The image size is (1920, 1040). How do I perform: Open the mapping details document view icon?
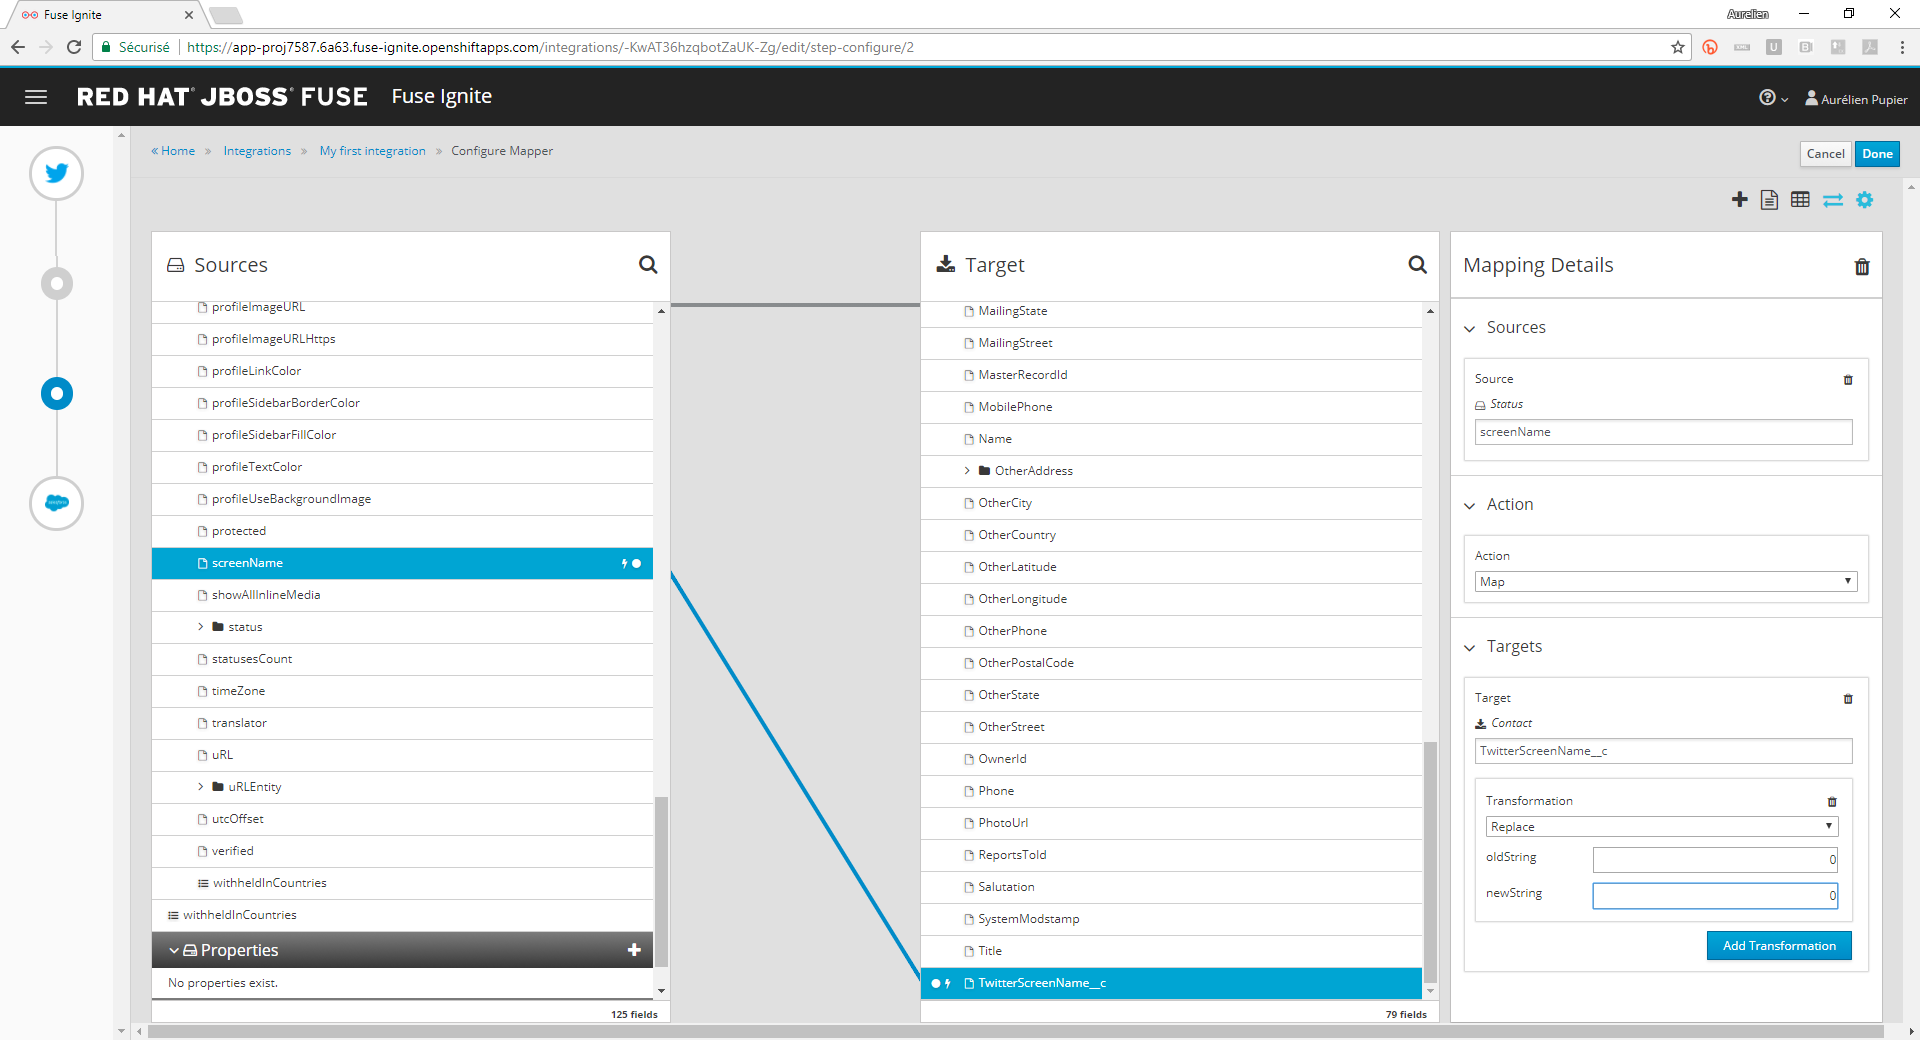(x=1769, y=199)
